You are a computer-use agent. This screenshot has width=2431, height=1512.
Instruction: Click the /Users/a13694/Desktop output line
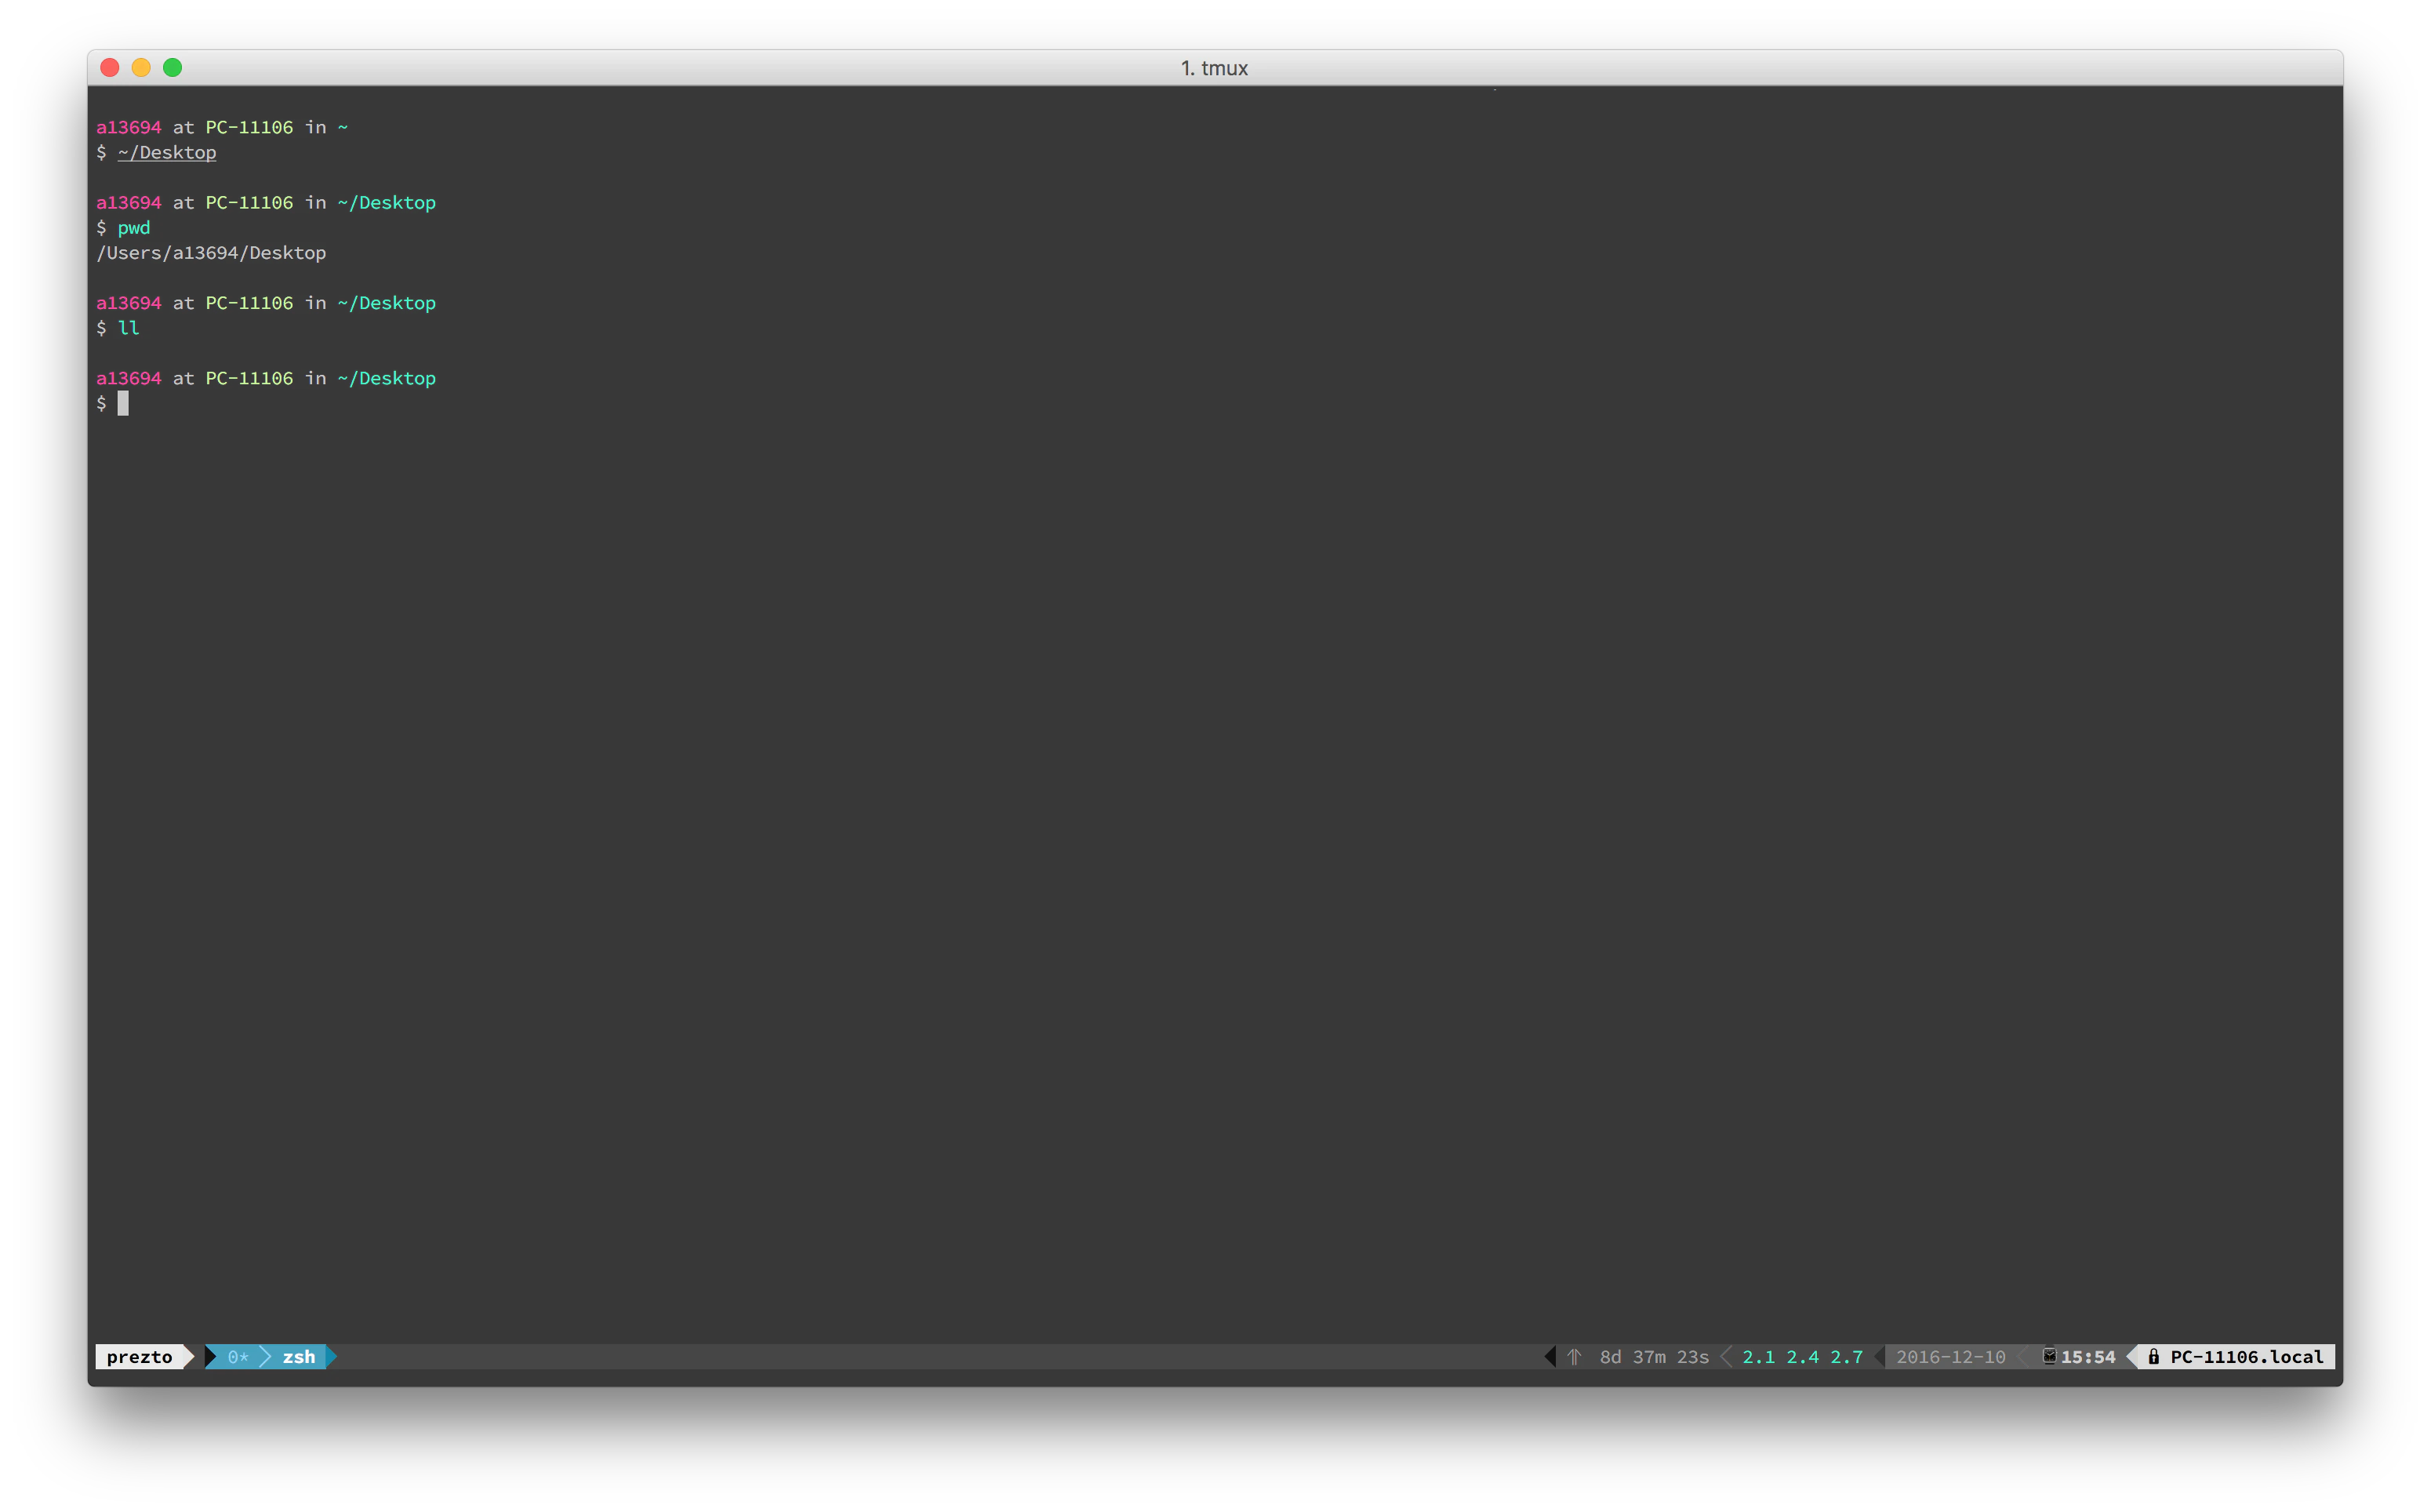pyautogui.click(x=211, y=253)
